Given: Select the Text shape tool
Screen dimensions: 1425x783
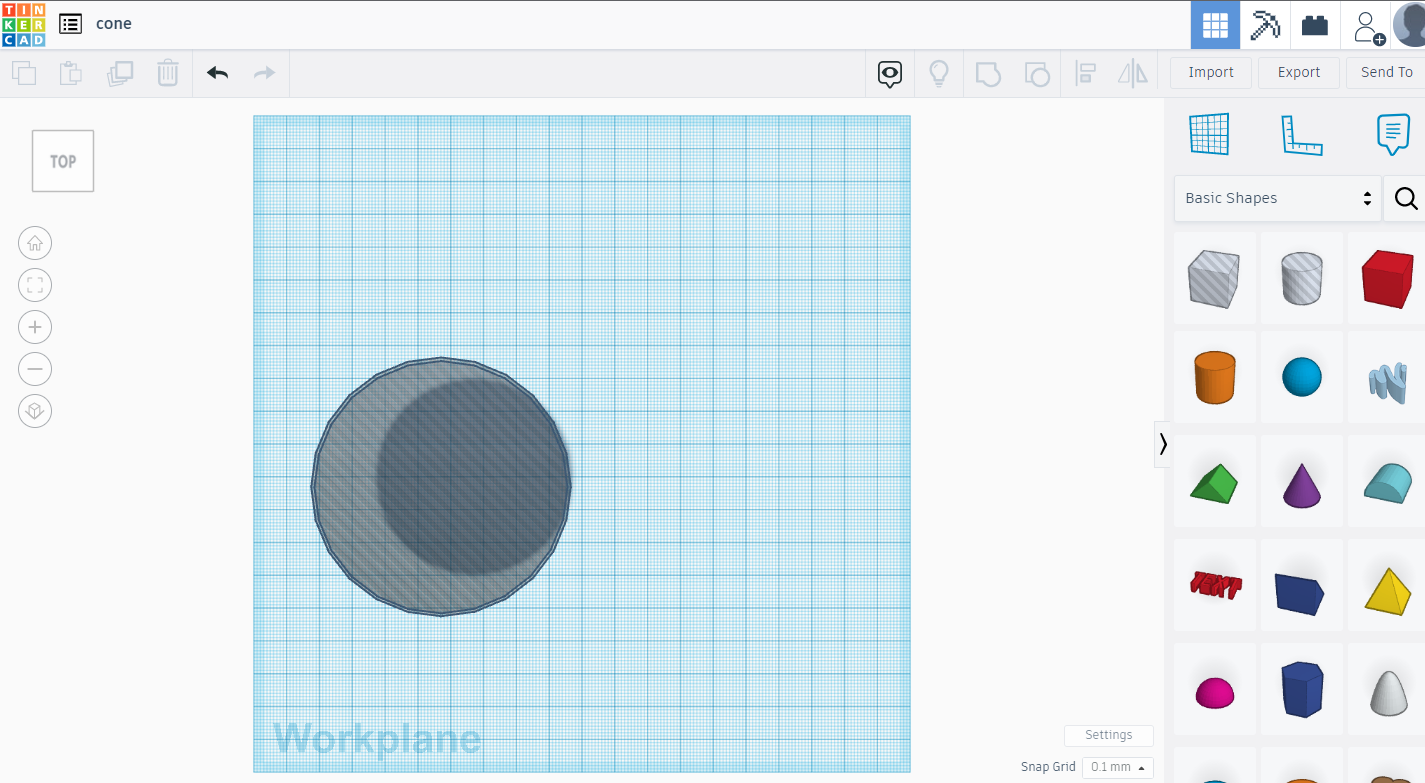Looking at the screenshot, I should click(x=1214, y=584).
